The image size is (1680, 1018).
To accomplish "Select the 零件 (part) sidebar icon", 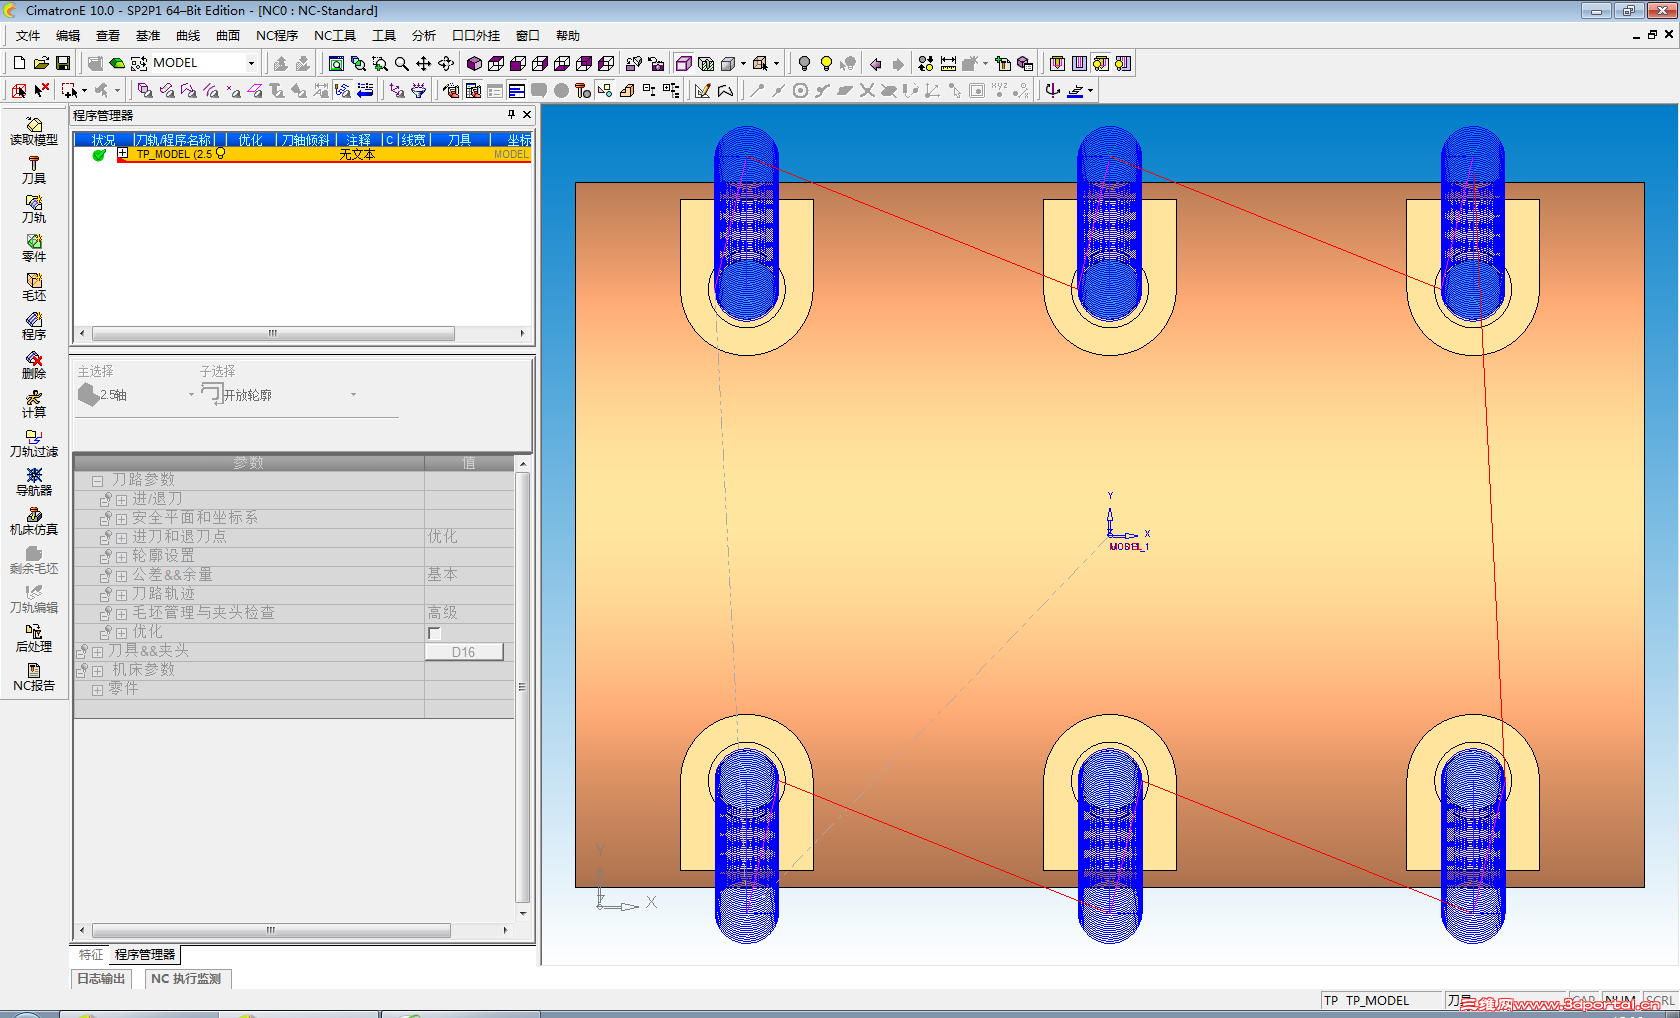I will pos(34,248).
